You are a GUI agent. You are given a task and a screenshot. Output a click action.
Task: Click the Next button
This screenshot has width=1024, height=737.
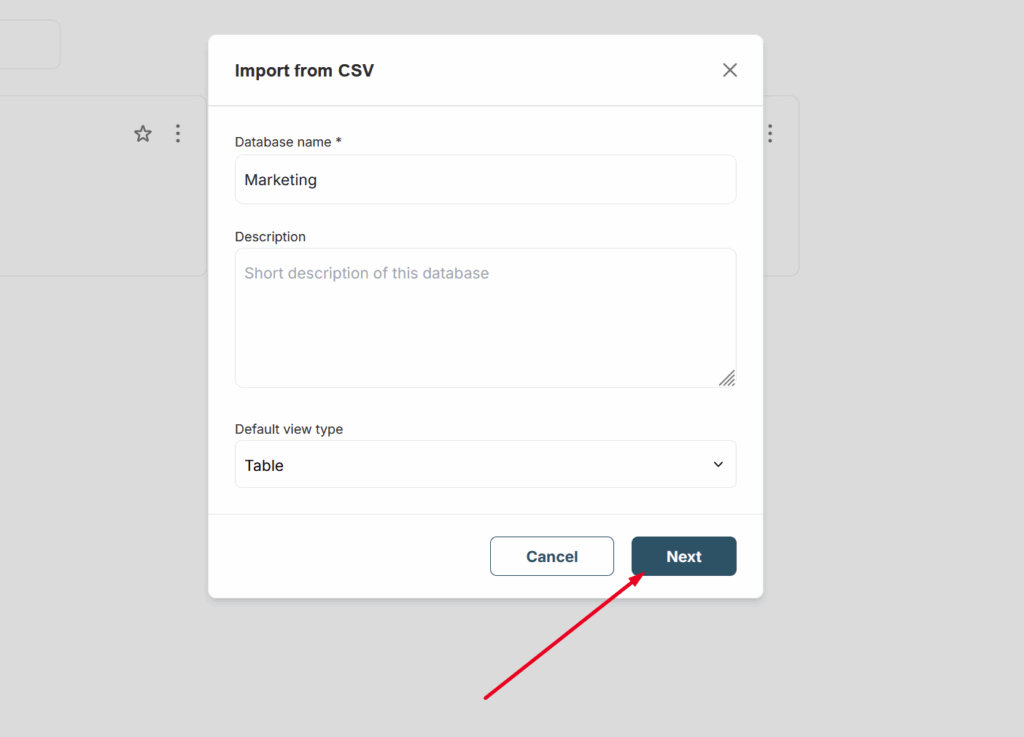point(684,556)
